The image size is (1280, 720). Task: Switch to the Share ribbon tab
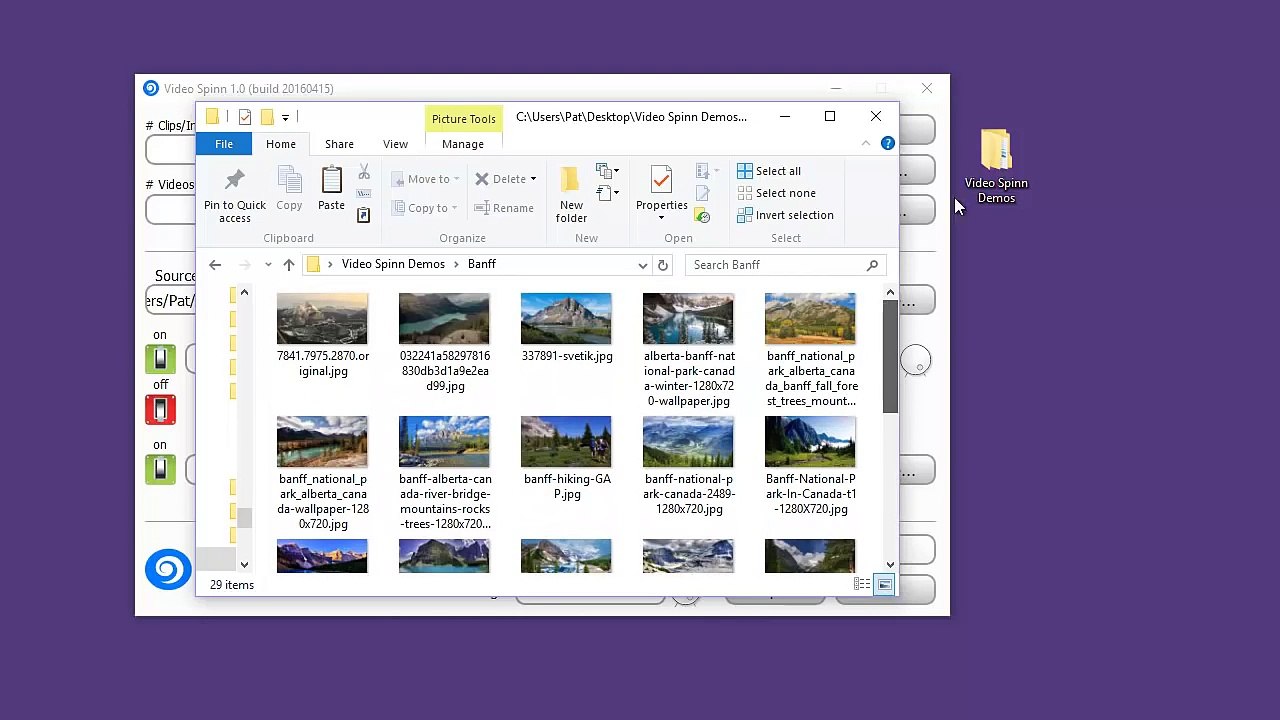pyautogui.click(x=339, y=144)
